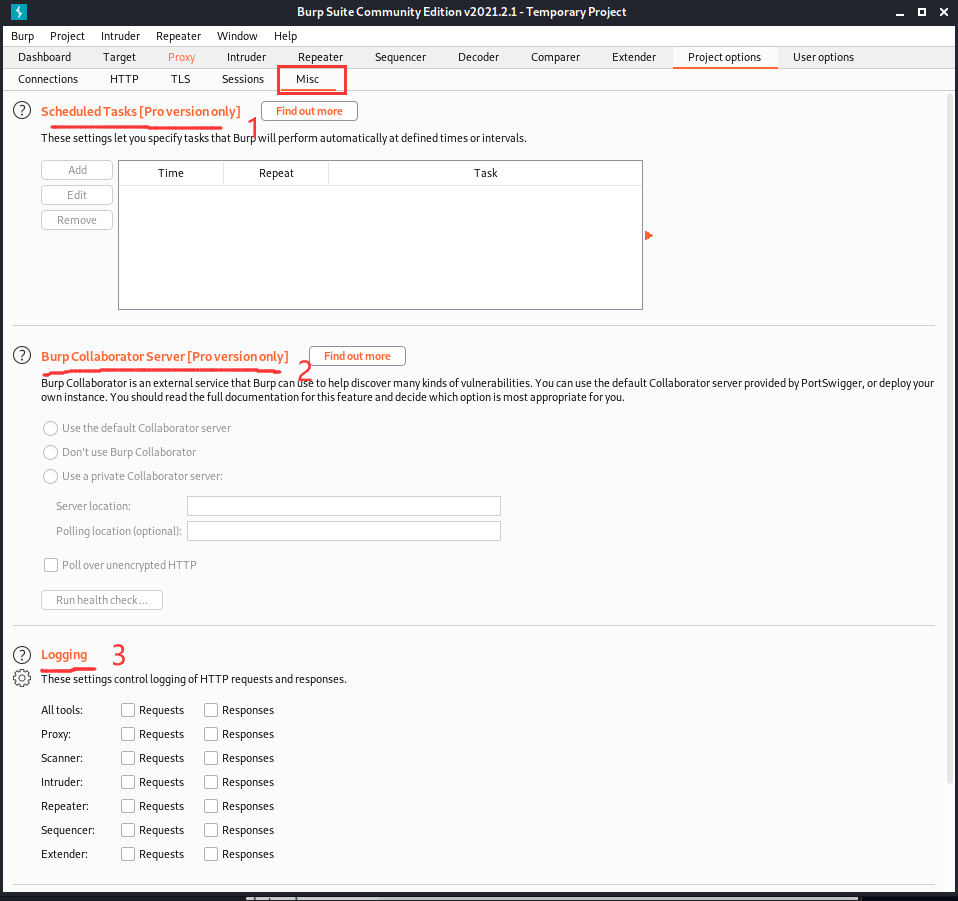The image size is (958, 901).
Task: Select Use a private Collaborator server
Action: click(50, 476)
